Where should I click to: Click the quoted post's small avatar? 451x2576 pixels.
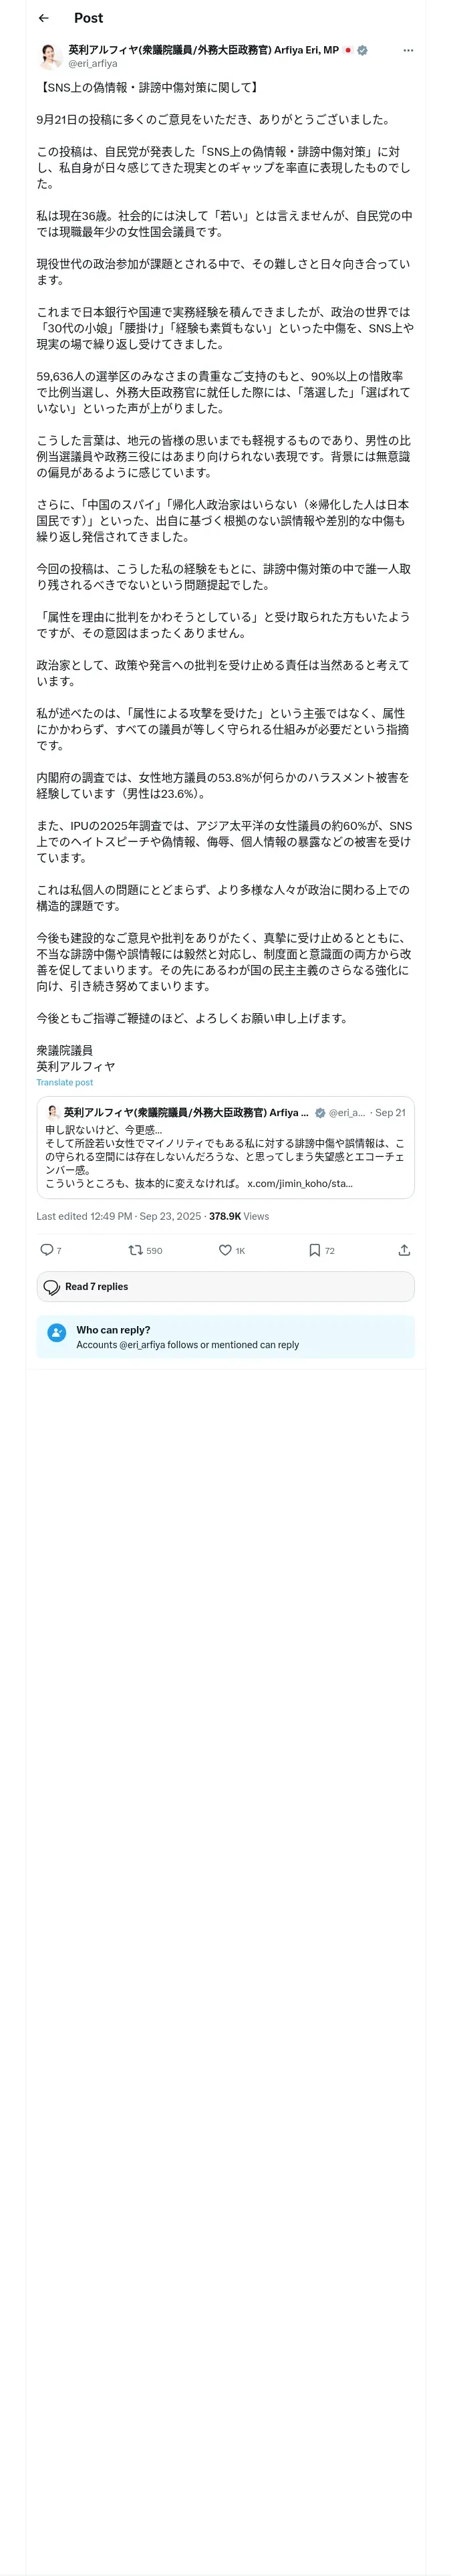(x=53, y=1112)
